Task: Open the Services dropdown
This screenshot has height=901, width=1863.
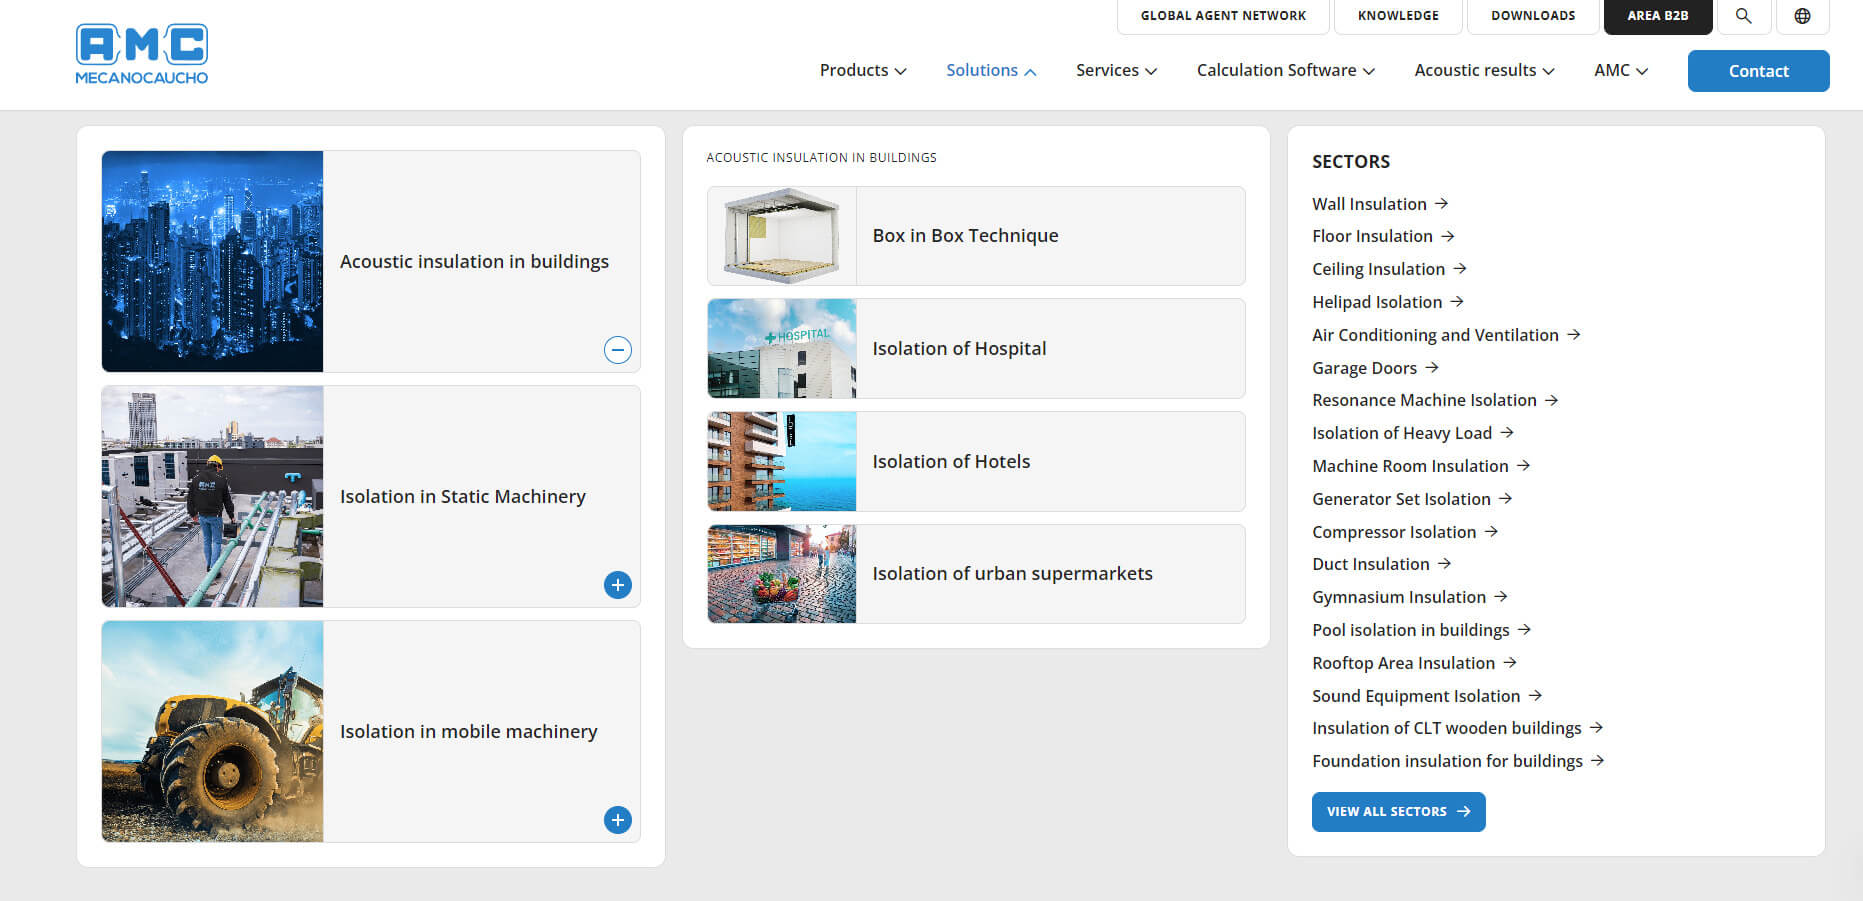Action: click(1116, 70)
